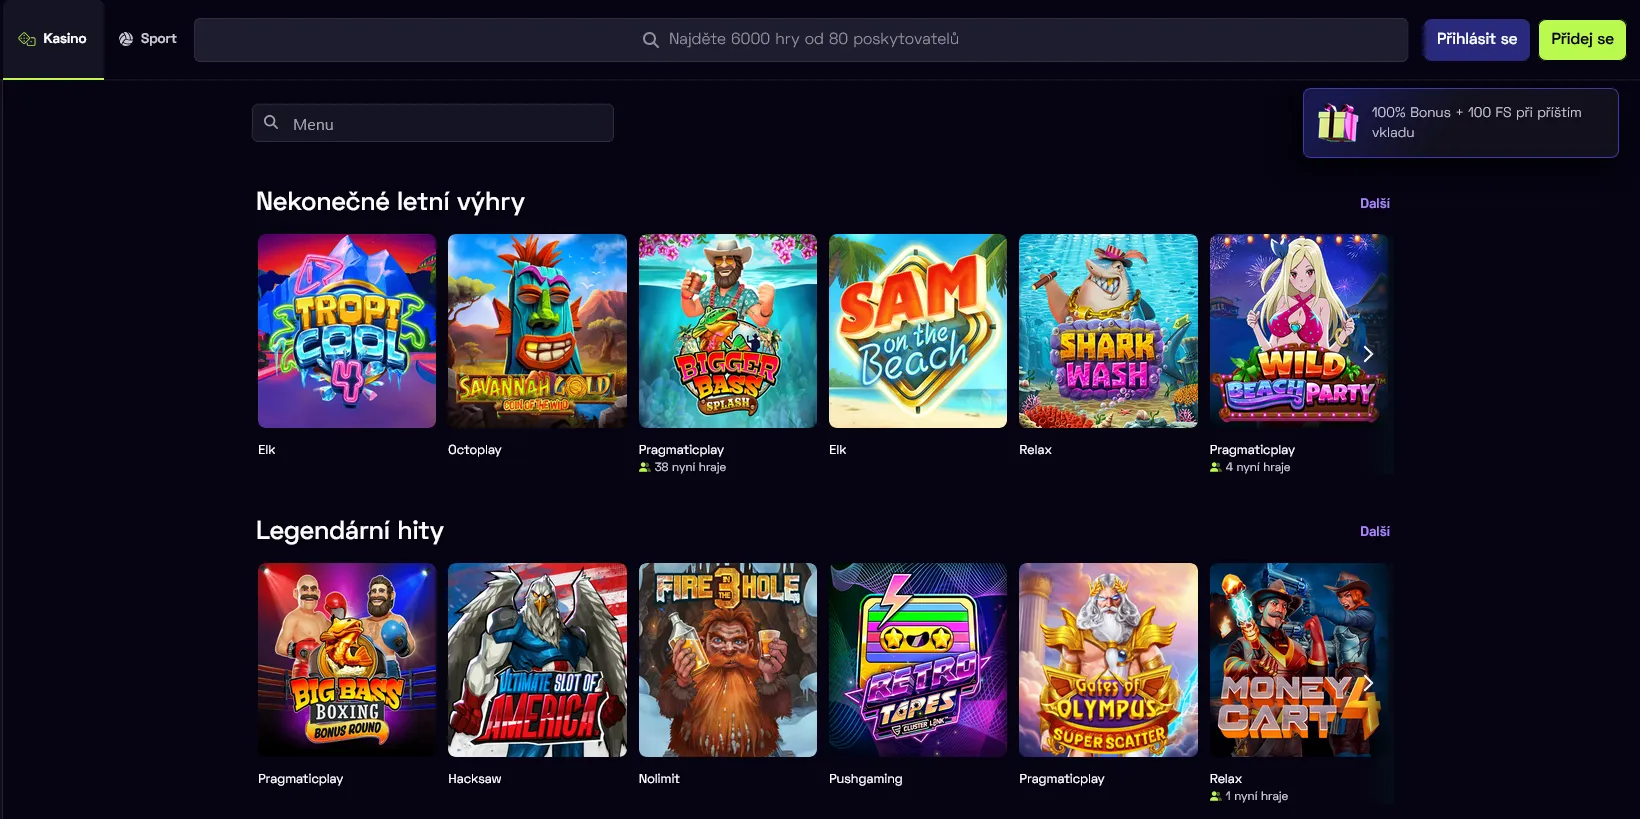The height and width of the screenshot is (819, 1640).
Task: Switch to the Sport tab
Action: (148, 39)
